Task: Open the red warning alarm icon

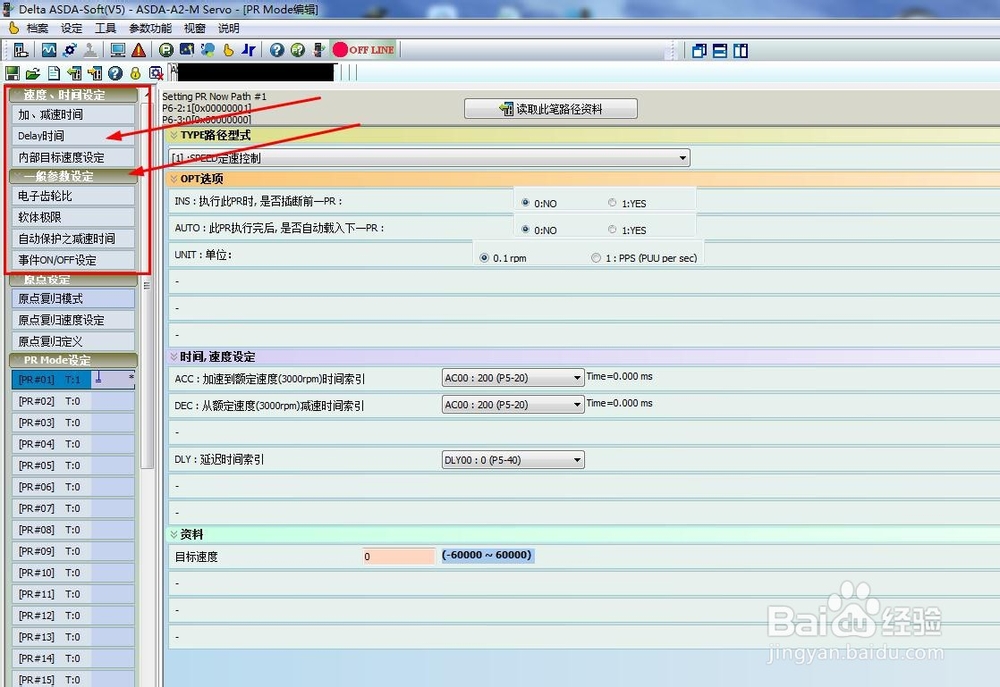Action: (x=138, y=50)
